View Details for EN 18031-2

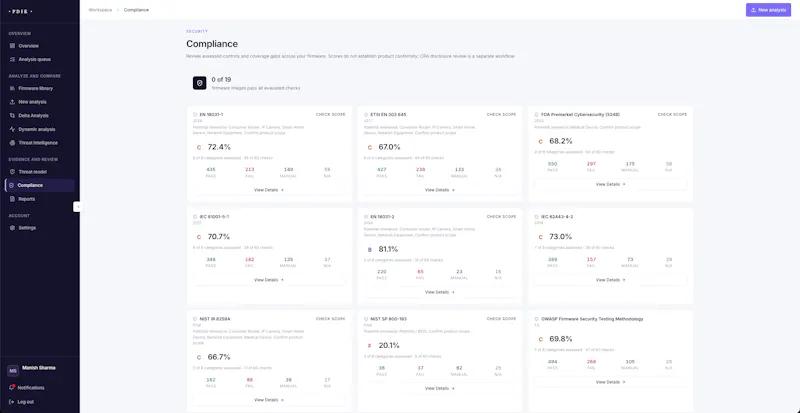pyautogui.click(x=440, y=293)
